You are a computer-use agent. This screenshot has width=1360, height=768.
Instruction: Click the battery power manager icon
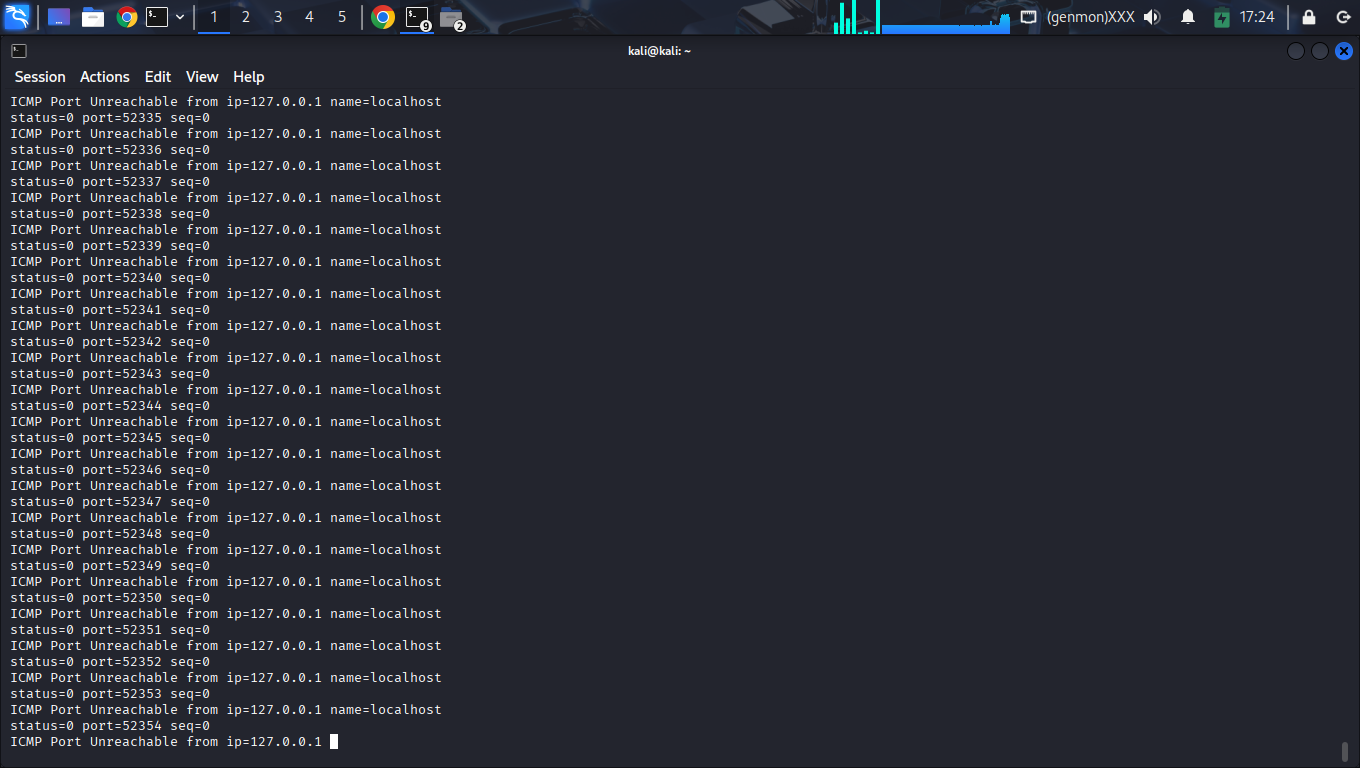(x=1221, y=17)
